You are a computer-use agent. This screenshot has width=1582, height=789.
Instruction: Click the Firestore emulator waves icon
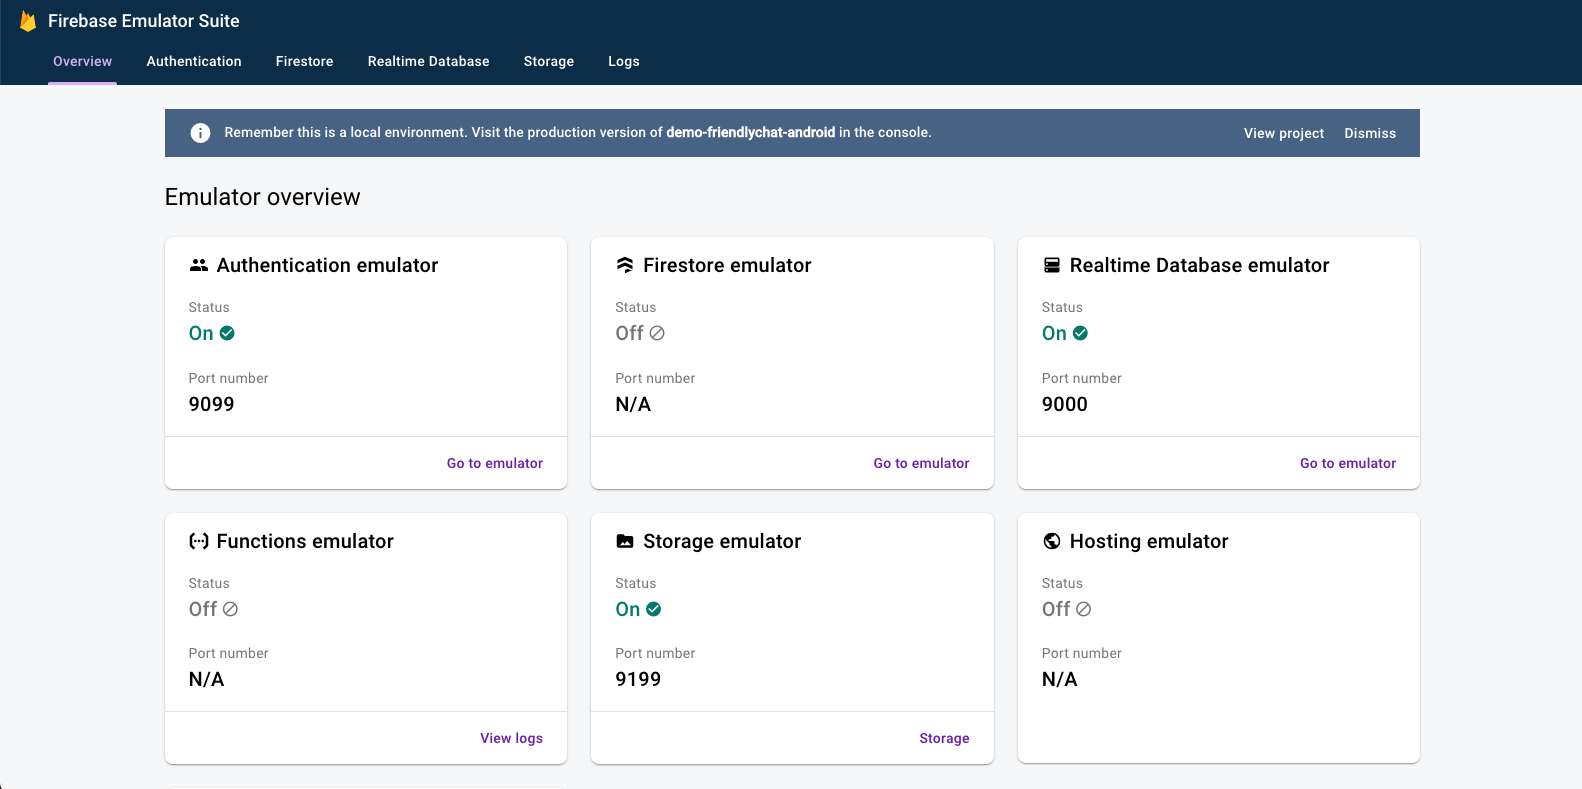625,265
